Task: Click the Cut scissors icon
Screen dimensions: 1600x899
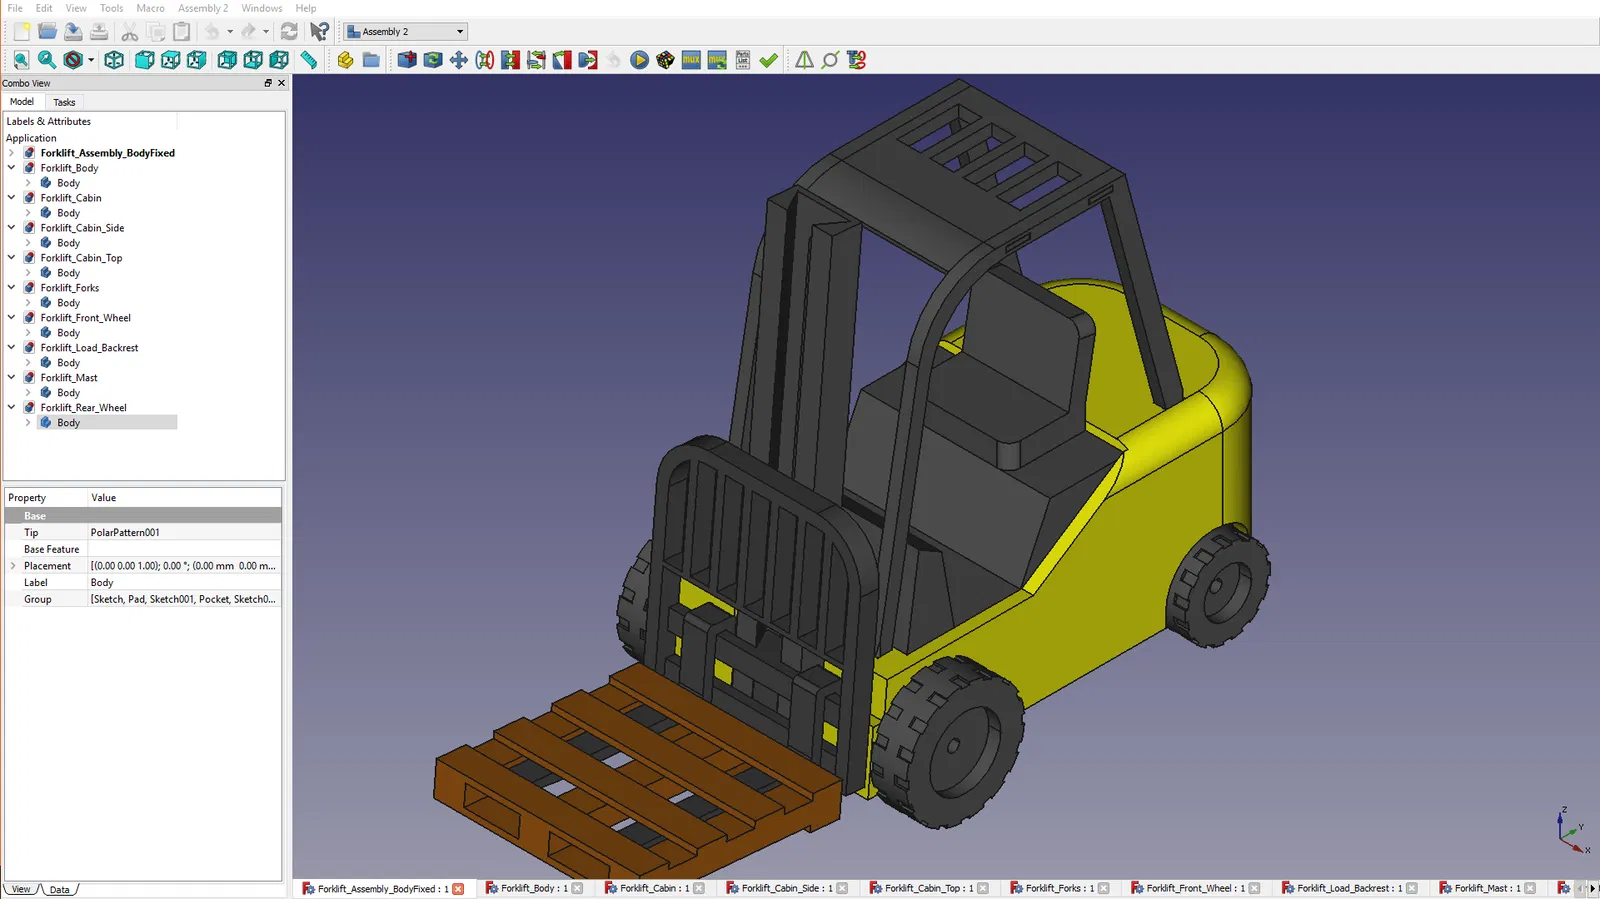Action: coord(129,32)
